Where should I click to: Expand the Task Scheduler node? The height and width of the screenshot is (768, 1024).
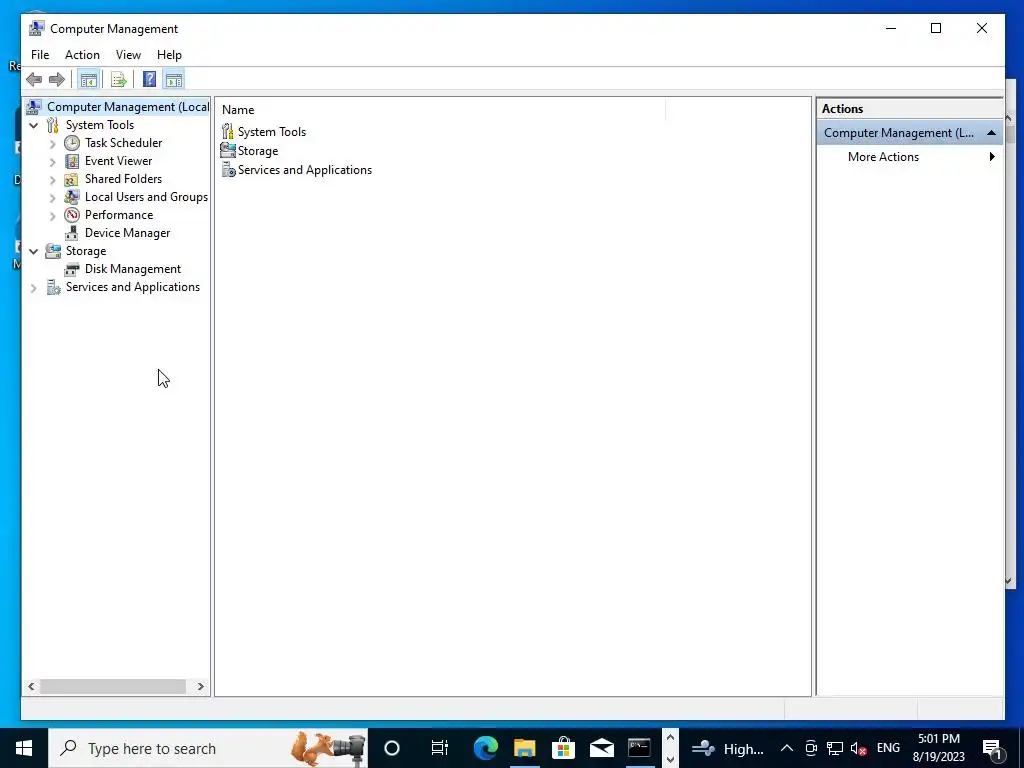pos(53,144)
